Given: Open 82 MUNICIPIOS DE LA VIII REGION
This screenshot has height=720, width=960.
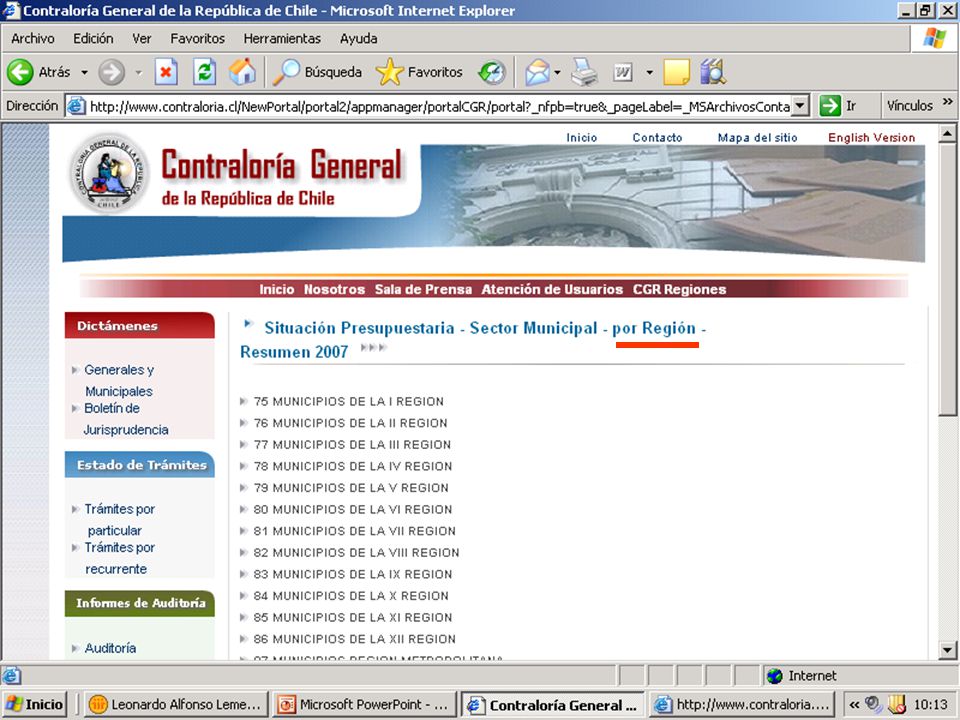Looking at the screenshot, I should pos(356,553).
